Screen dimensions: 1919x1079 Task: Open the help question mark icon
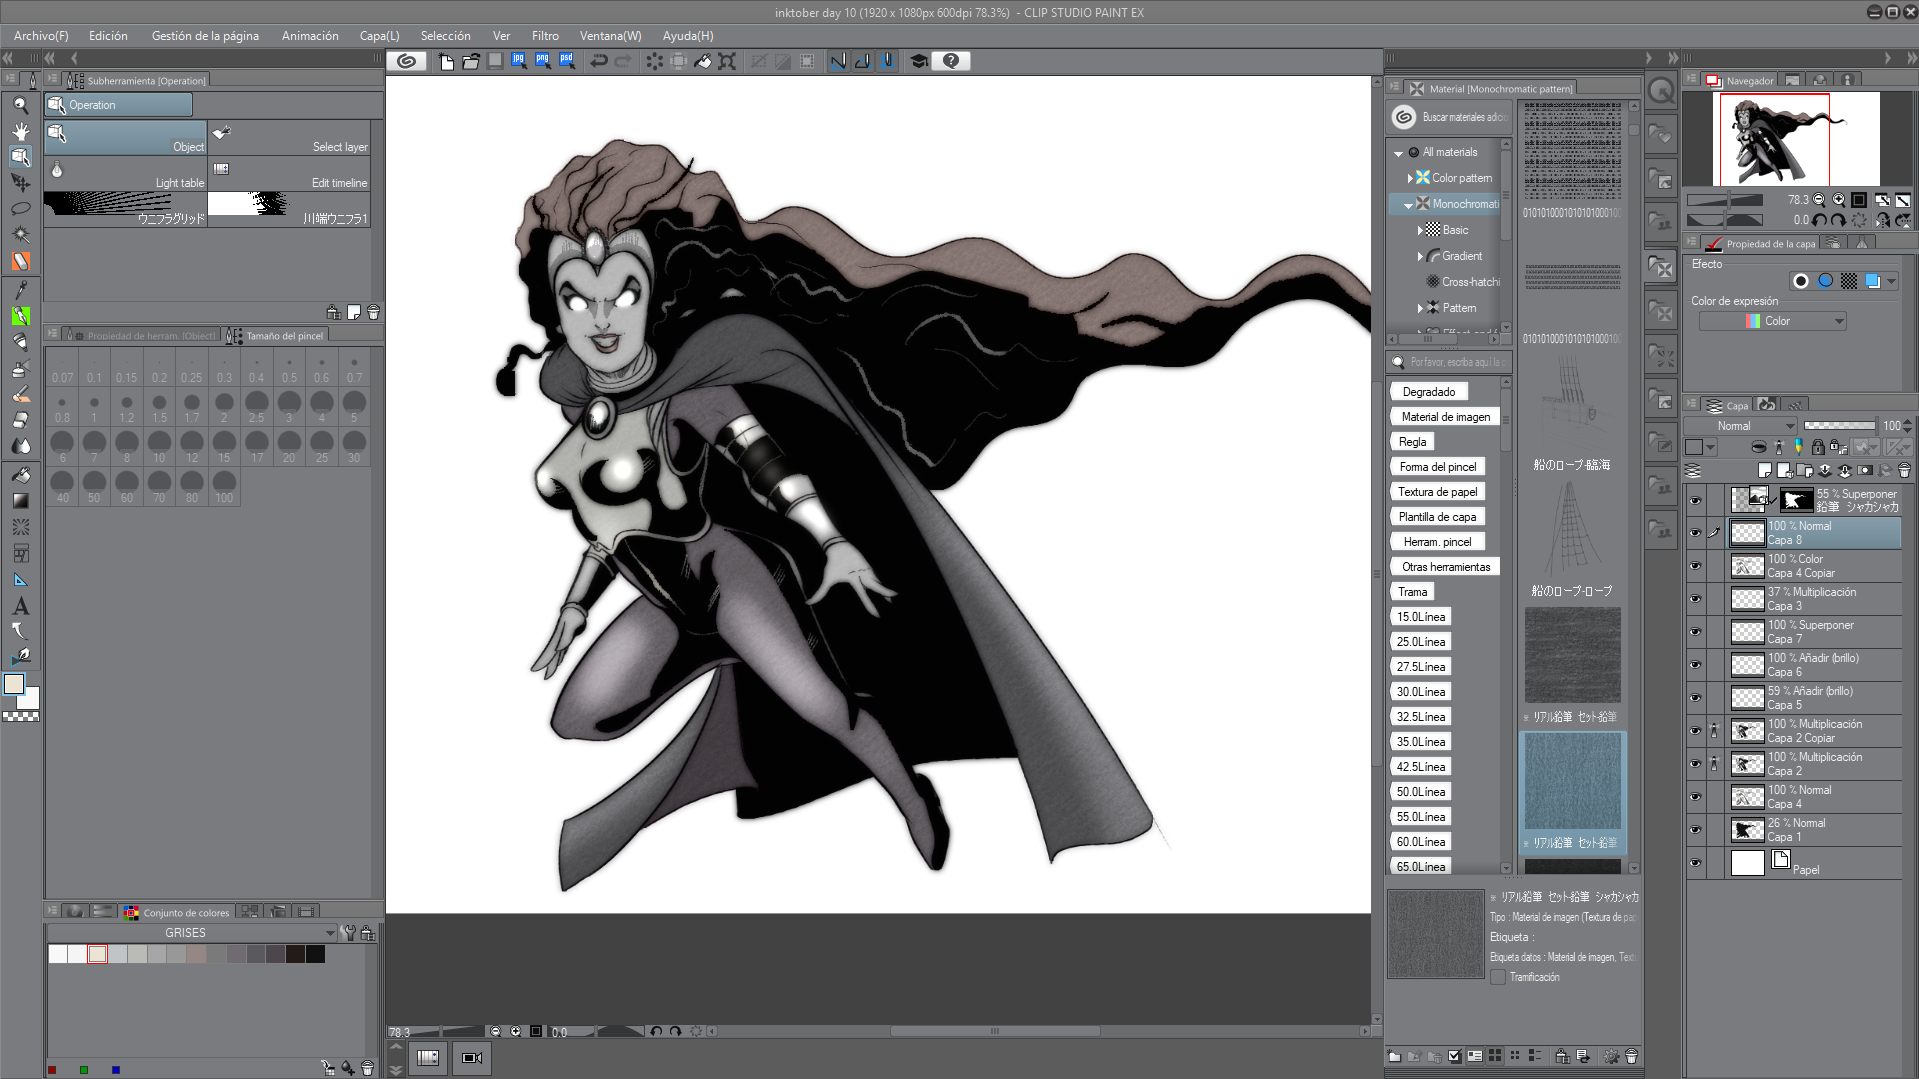(x=951, y=61)
